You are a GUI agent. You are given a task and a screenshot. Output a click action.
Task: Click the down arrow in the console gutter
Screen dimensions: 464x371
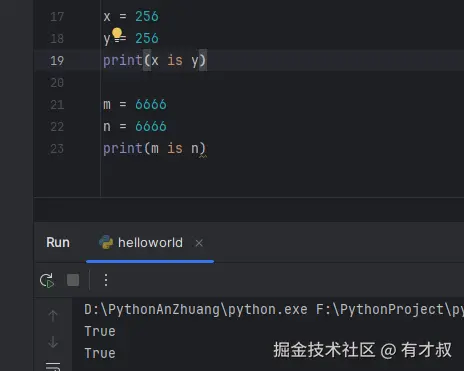tap(53, 342)
